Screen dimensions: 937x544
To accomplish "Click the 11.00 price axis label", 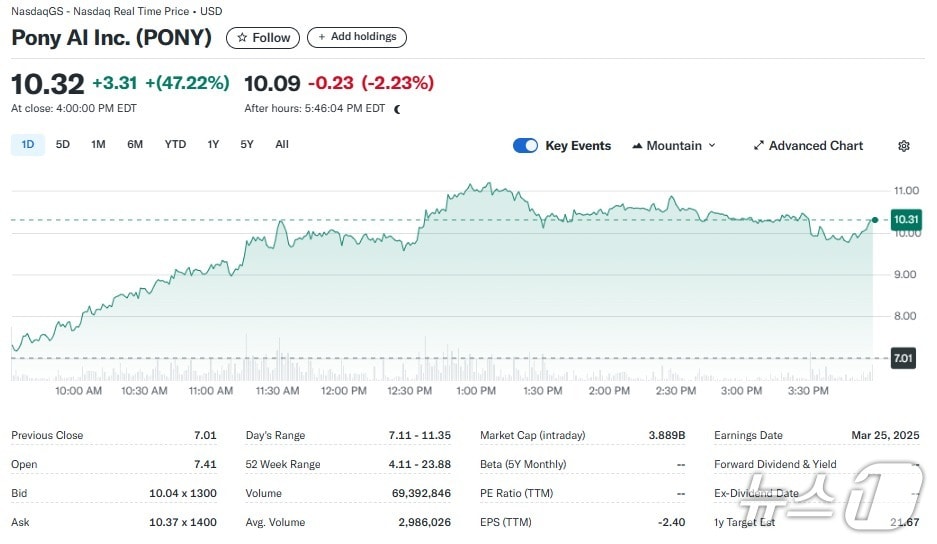I will (906, 191).
